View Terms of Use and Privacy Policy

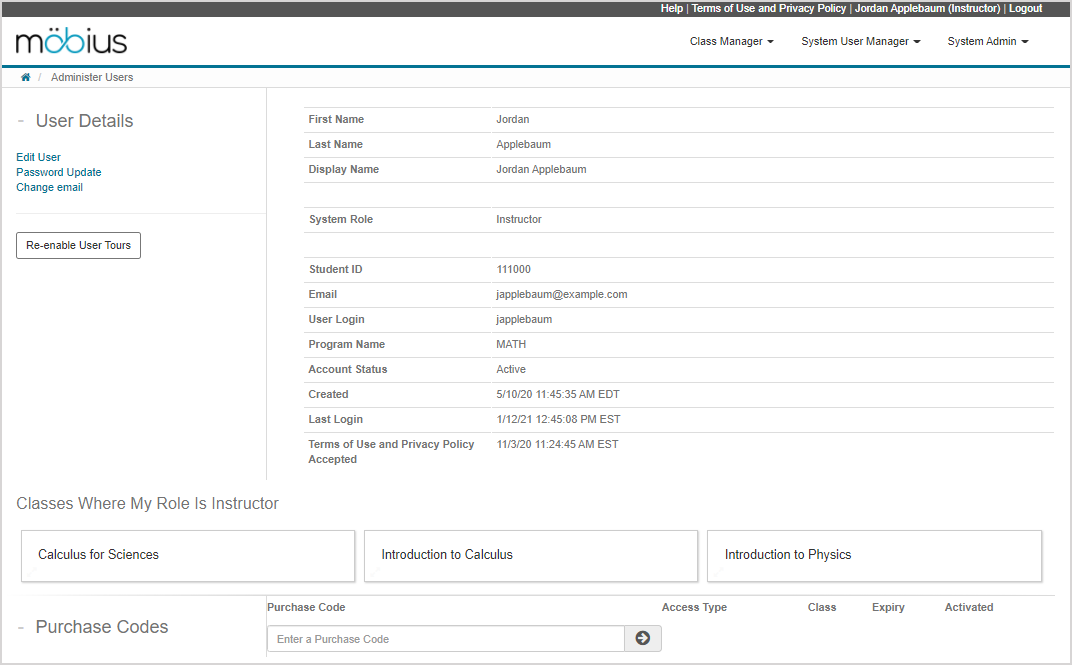(x=769, y=8)
